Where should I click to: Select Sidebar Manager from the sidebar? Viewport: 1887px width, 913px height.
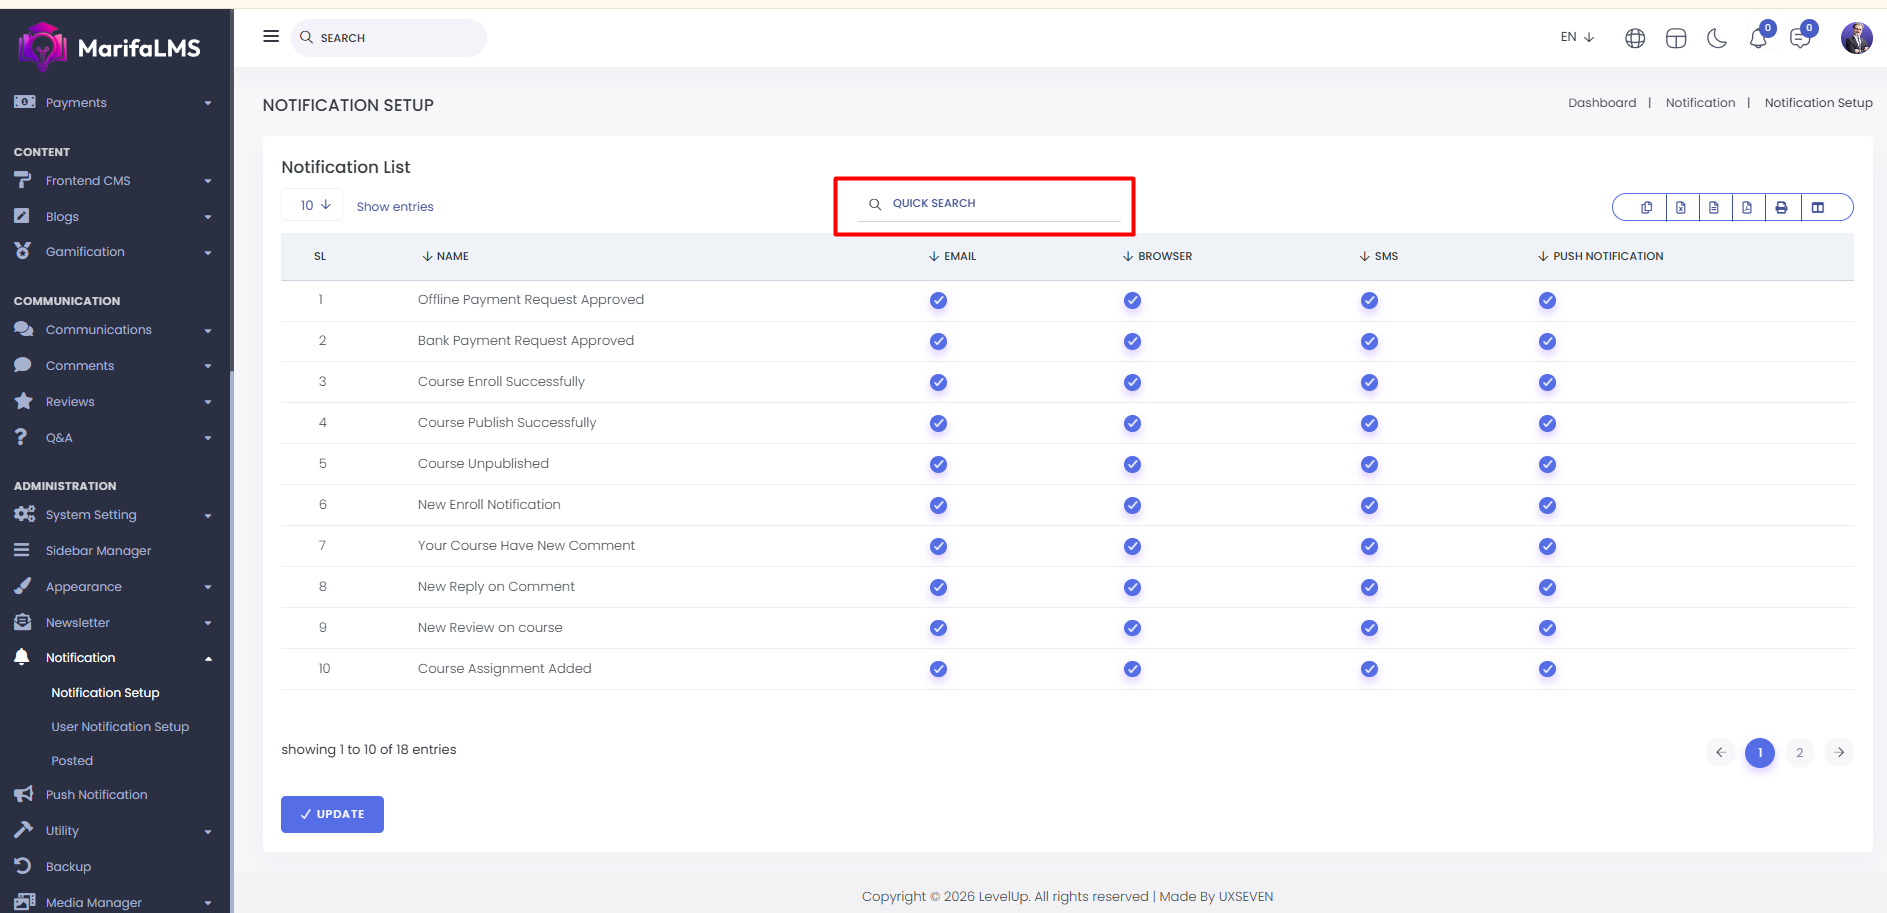(x=98, y=551)
